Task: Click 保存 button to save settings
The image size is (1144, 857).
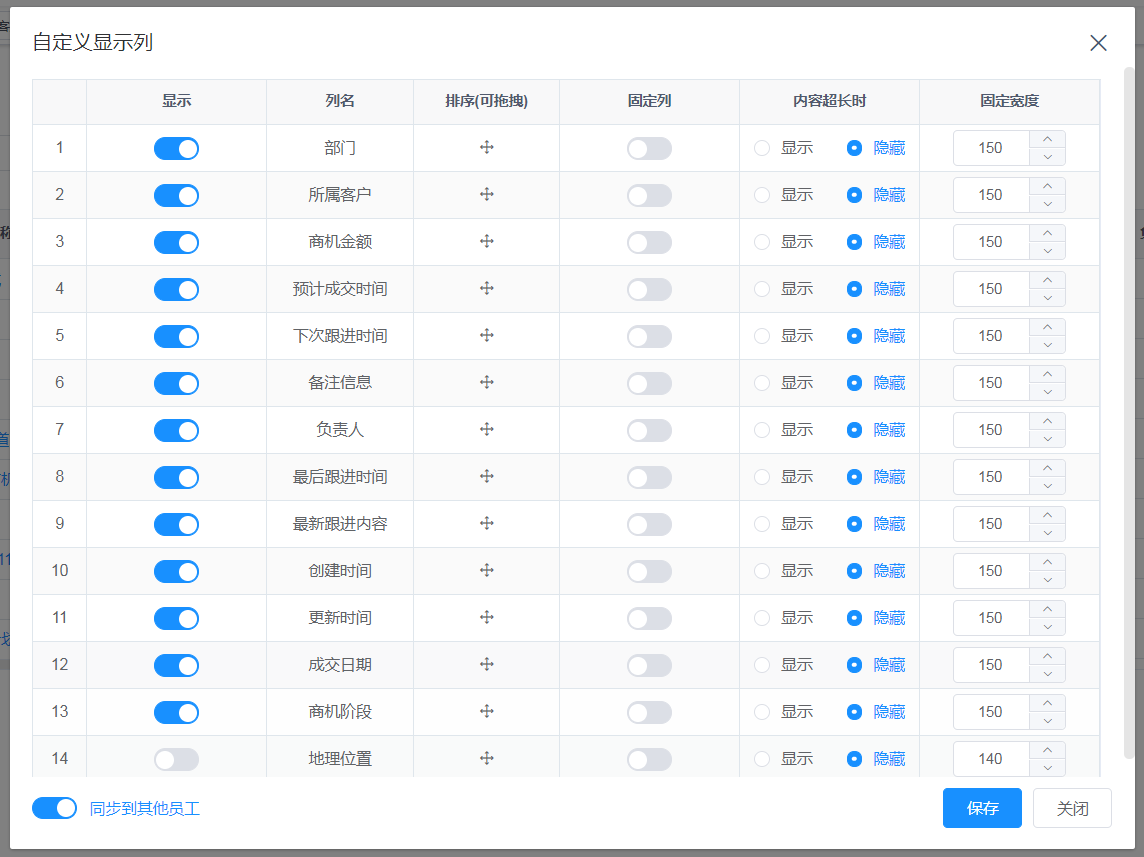Action: pyautogui.click(x=982, y=808)
